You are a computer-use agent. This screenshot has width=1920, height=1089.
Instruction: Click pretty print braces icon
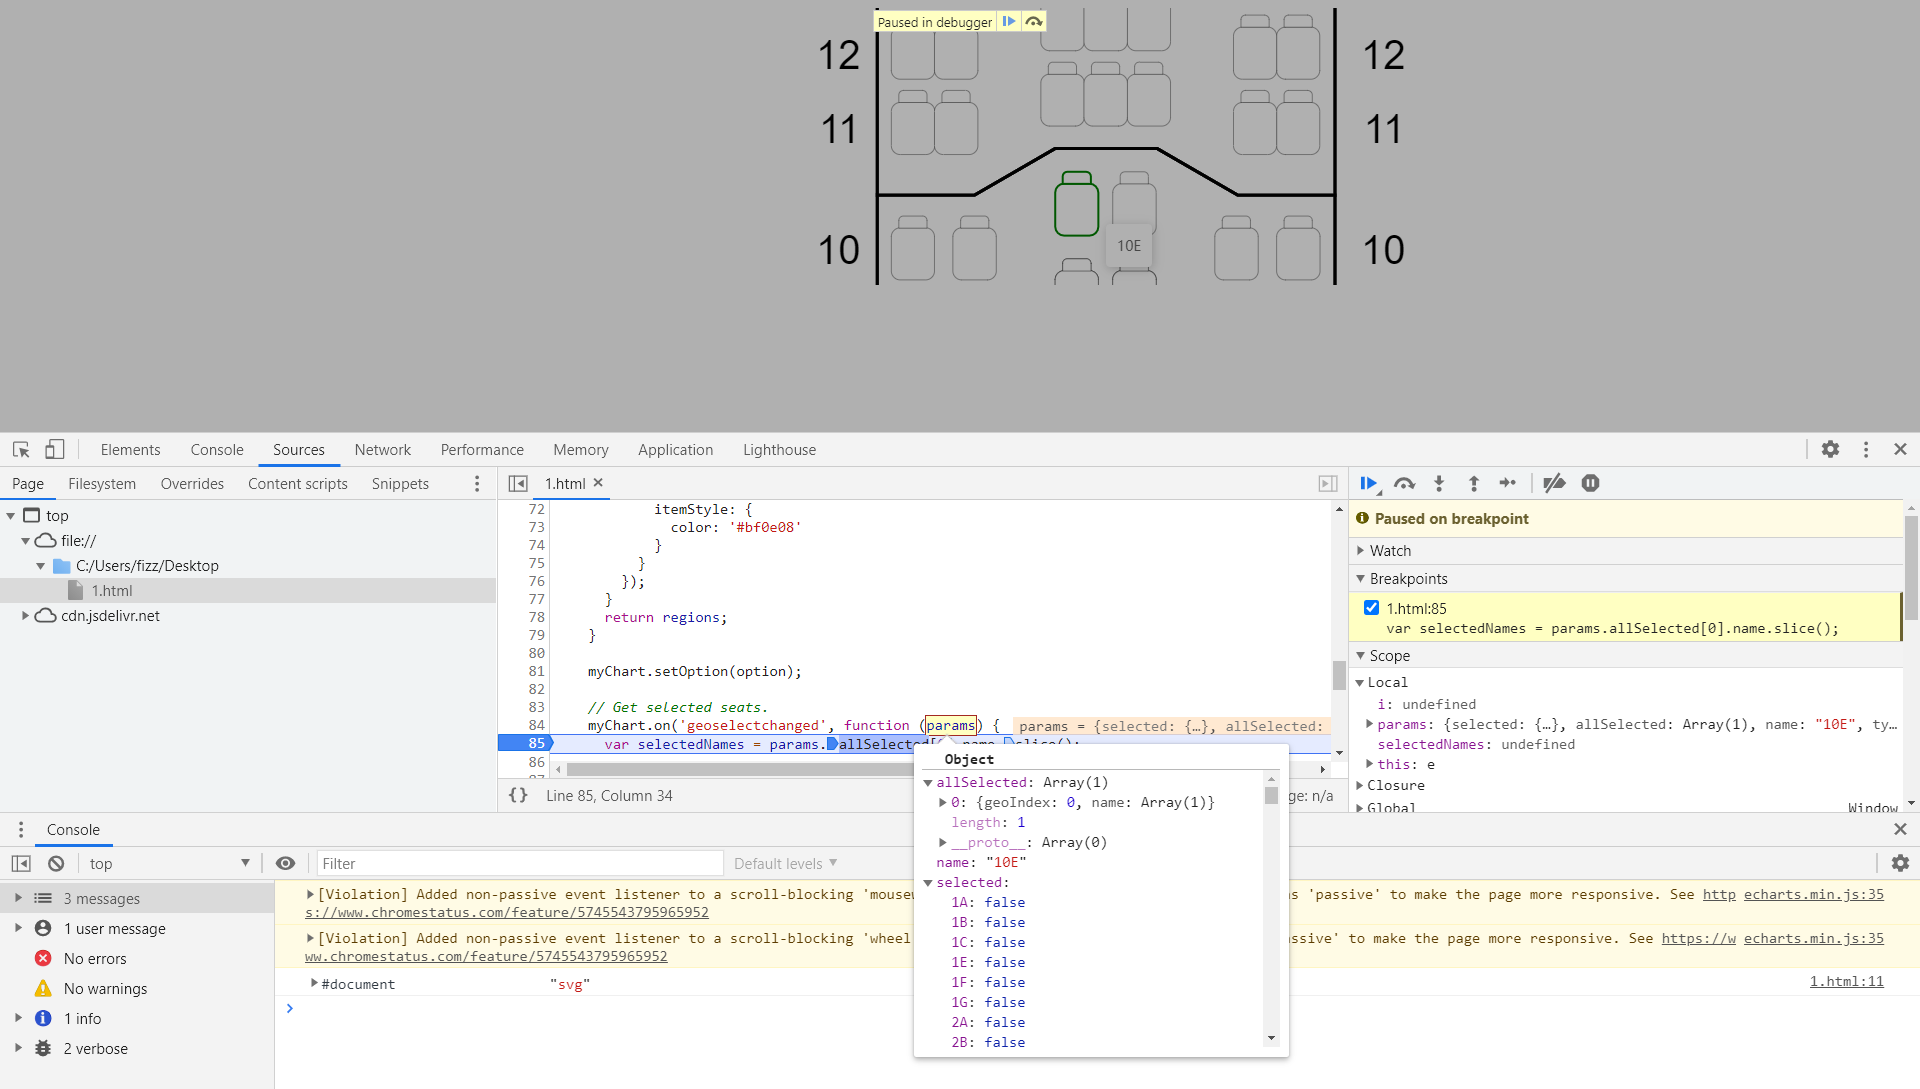click(518, 796)
